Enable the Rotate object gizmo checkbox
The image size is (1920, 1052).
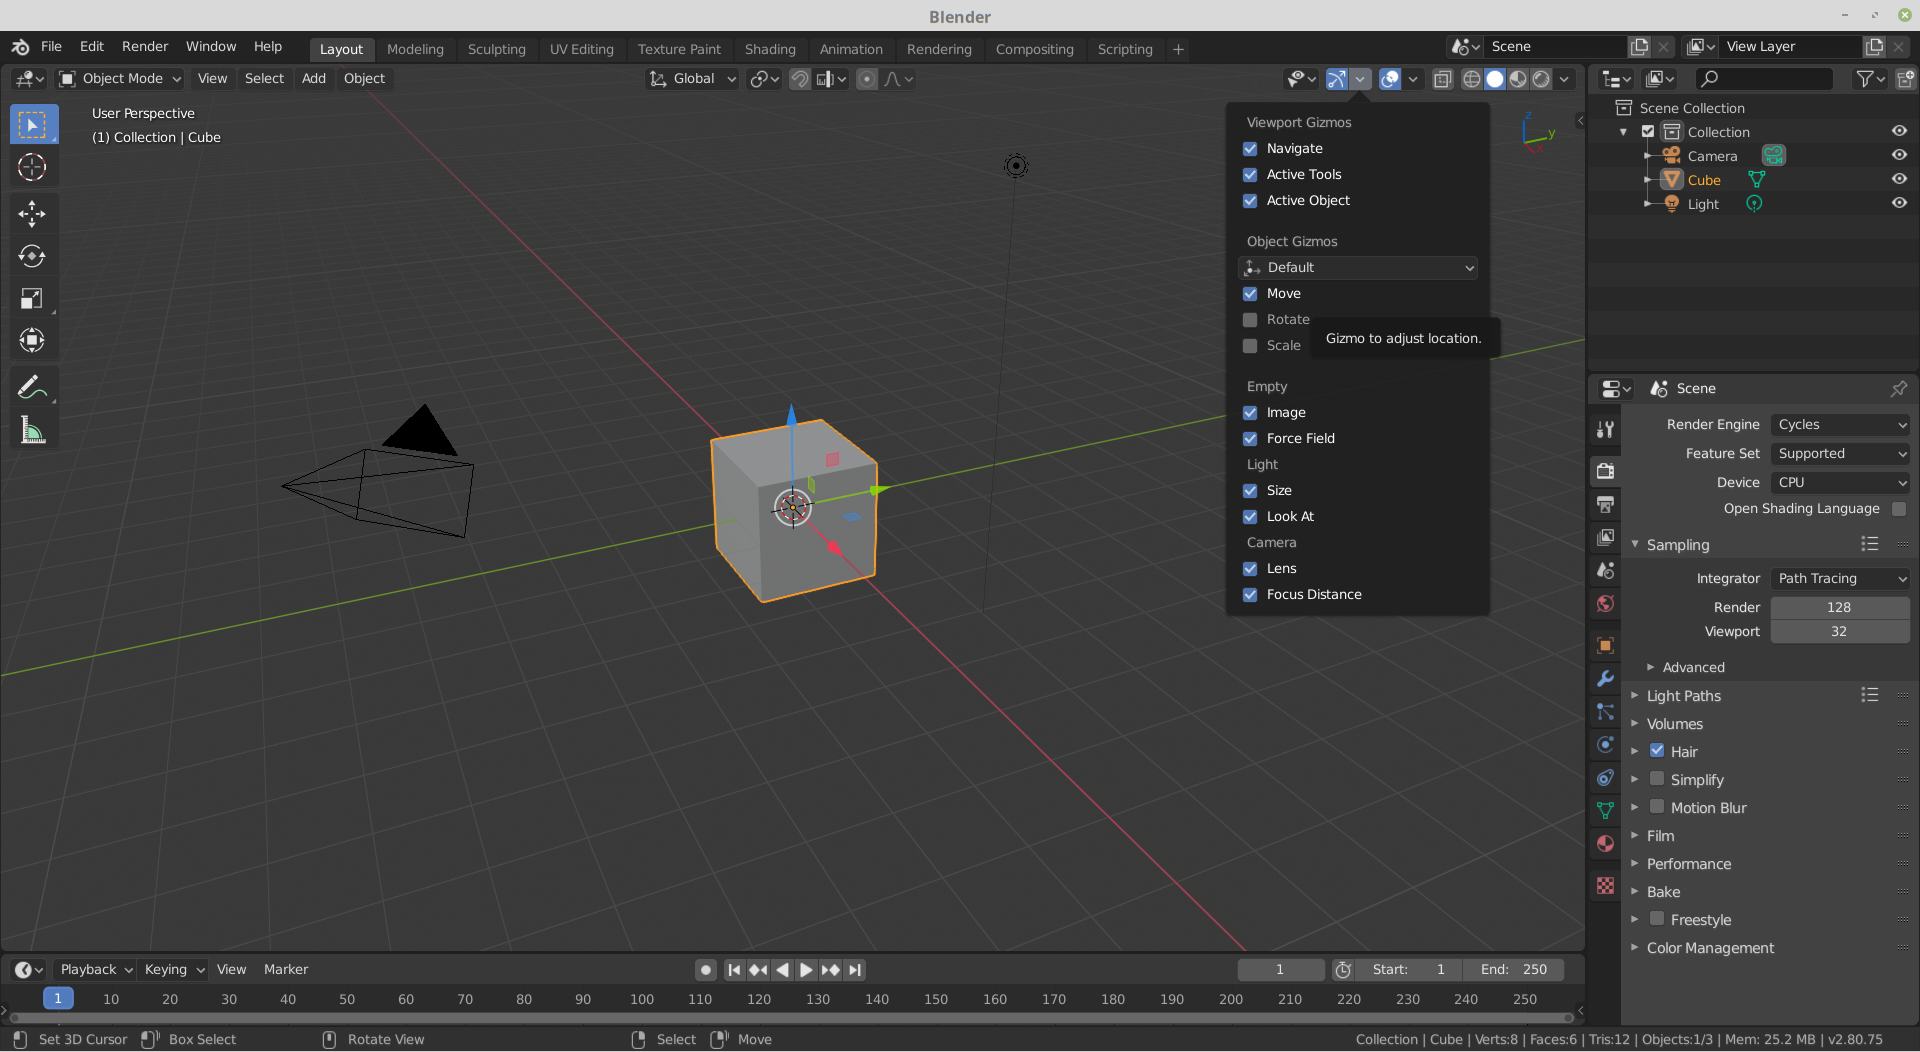[1250, 319]
